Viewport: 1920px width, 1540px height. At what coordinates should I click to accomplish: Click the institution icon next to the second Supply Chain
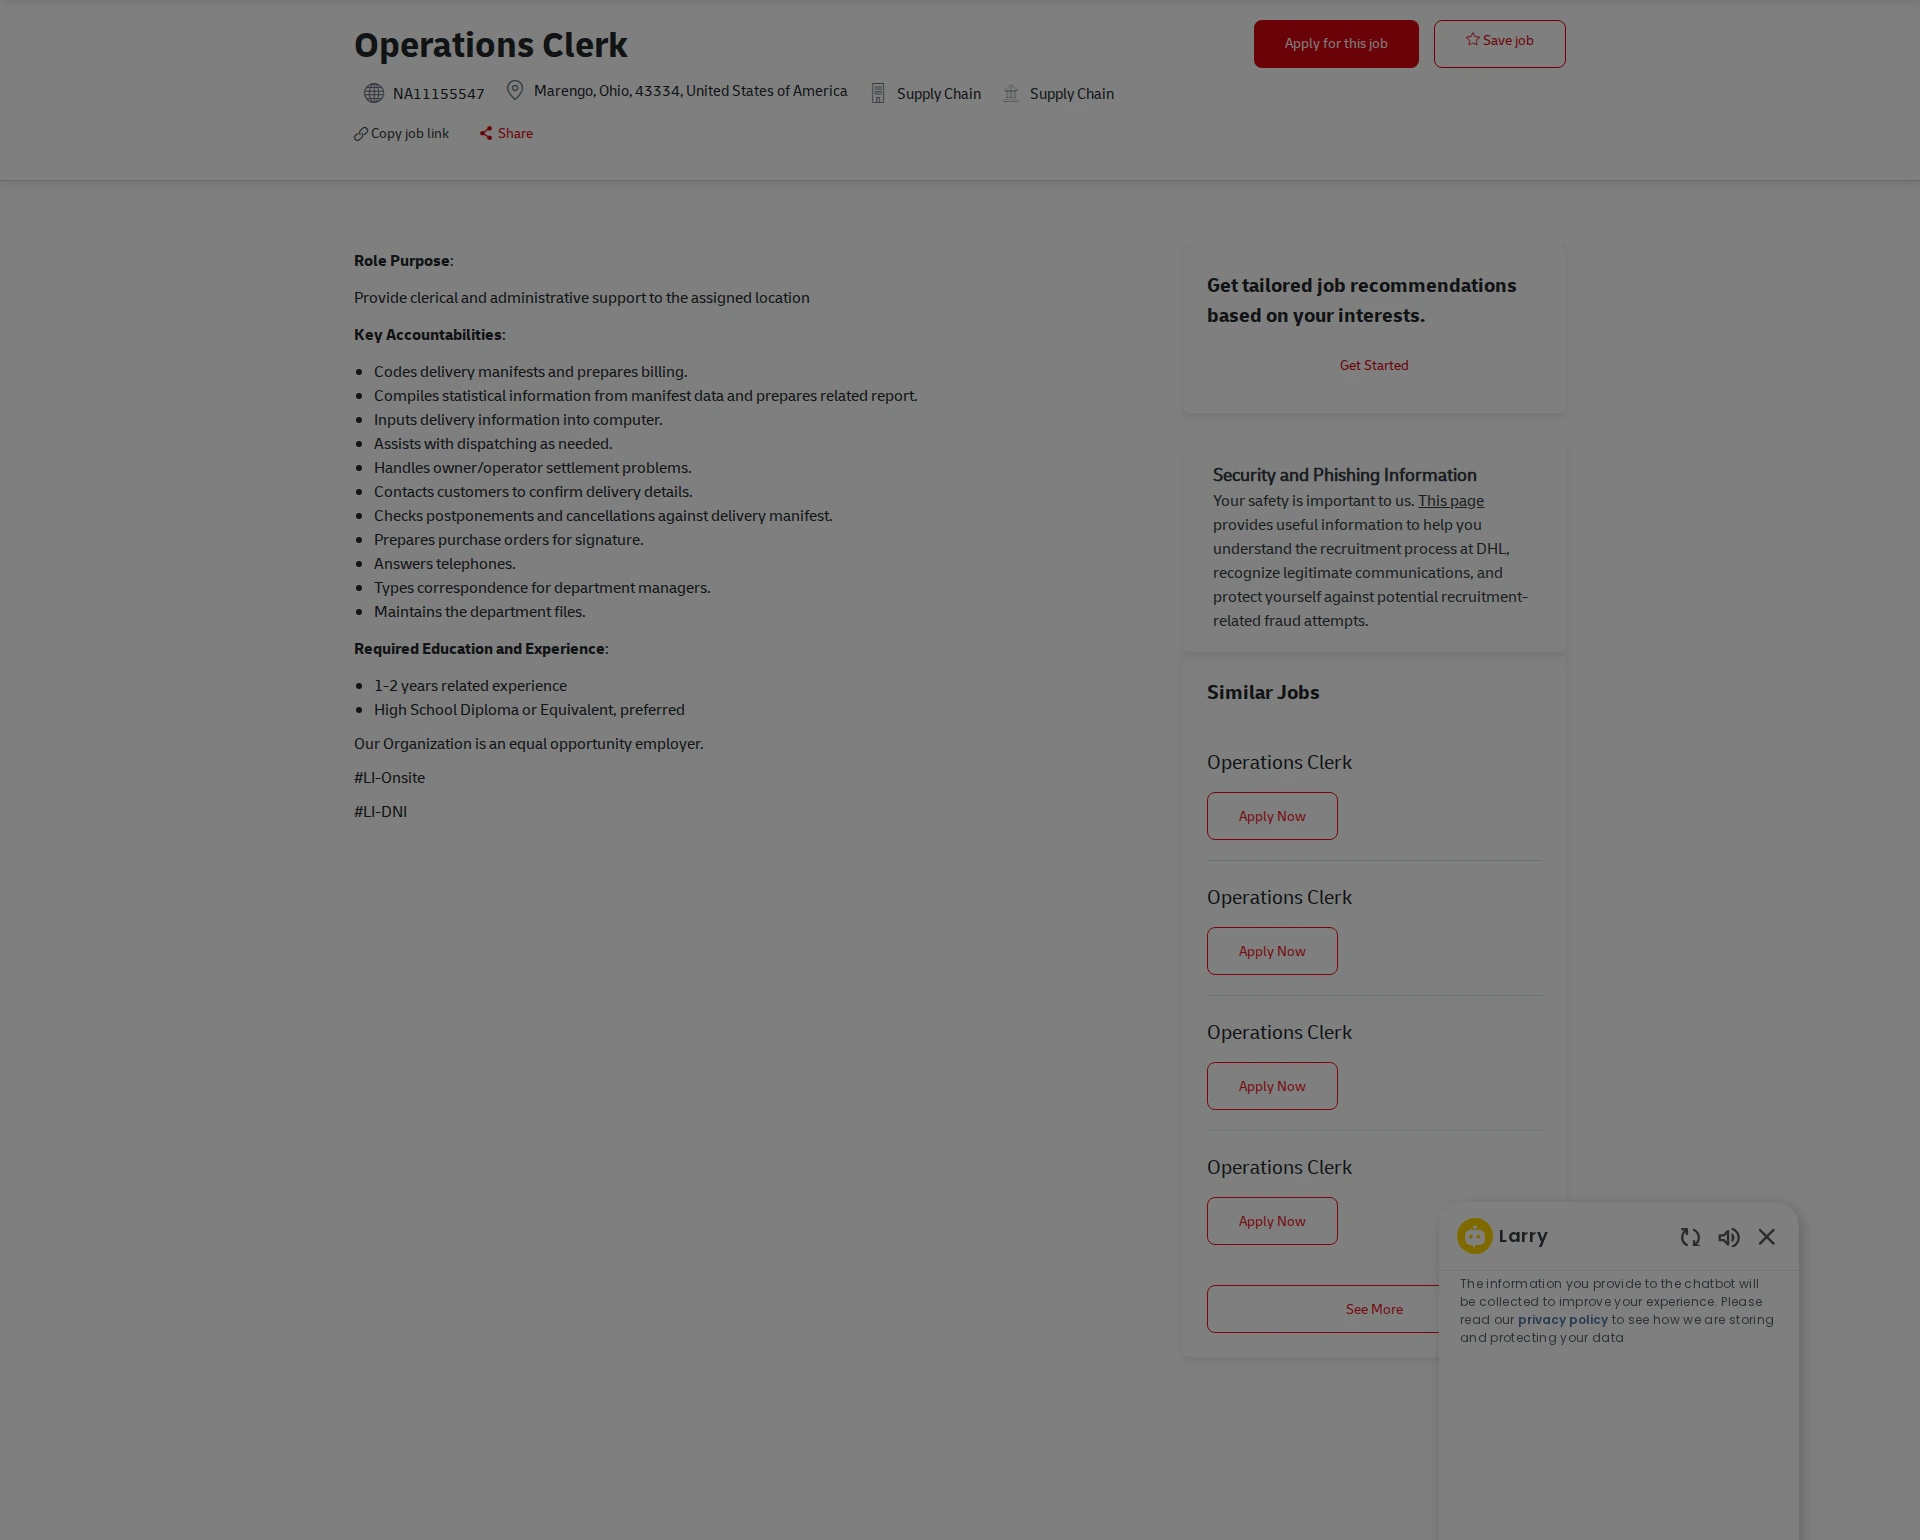[1011, 93]
